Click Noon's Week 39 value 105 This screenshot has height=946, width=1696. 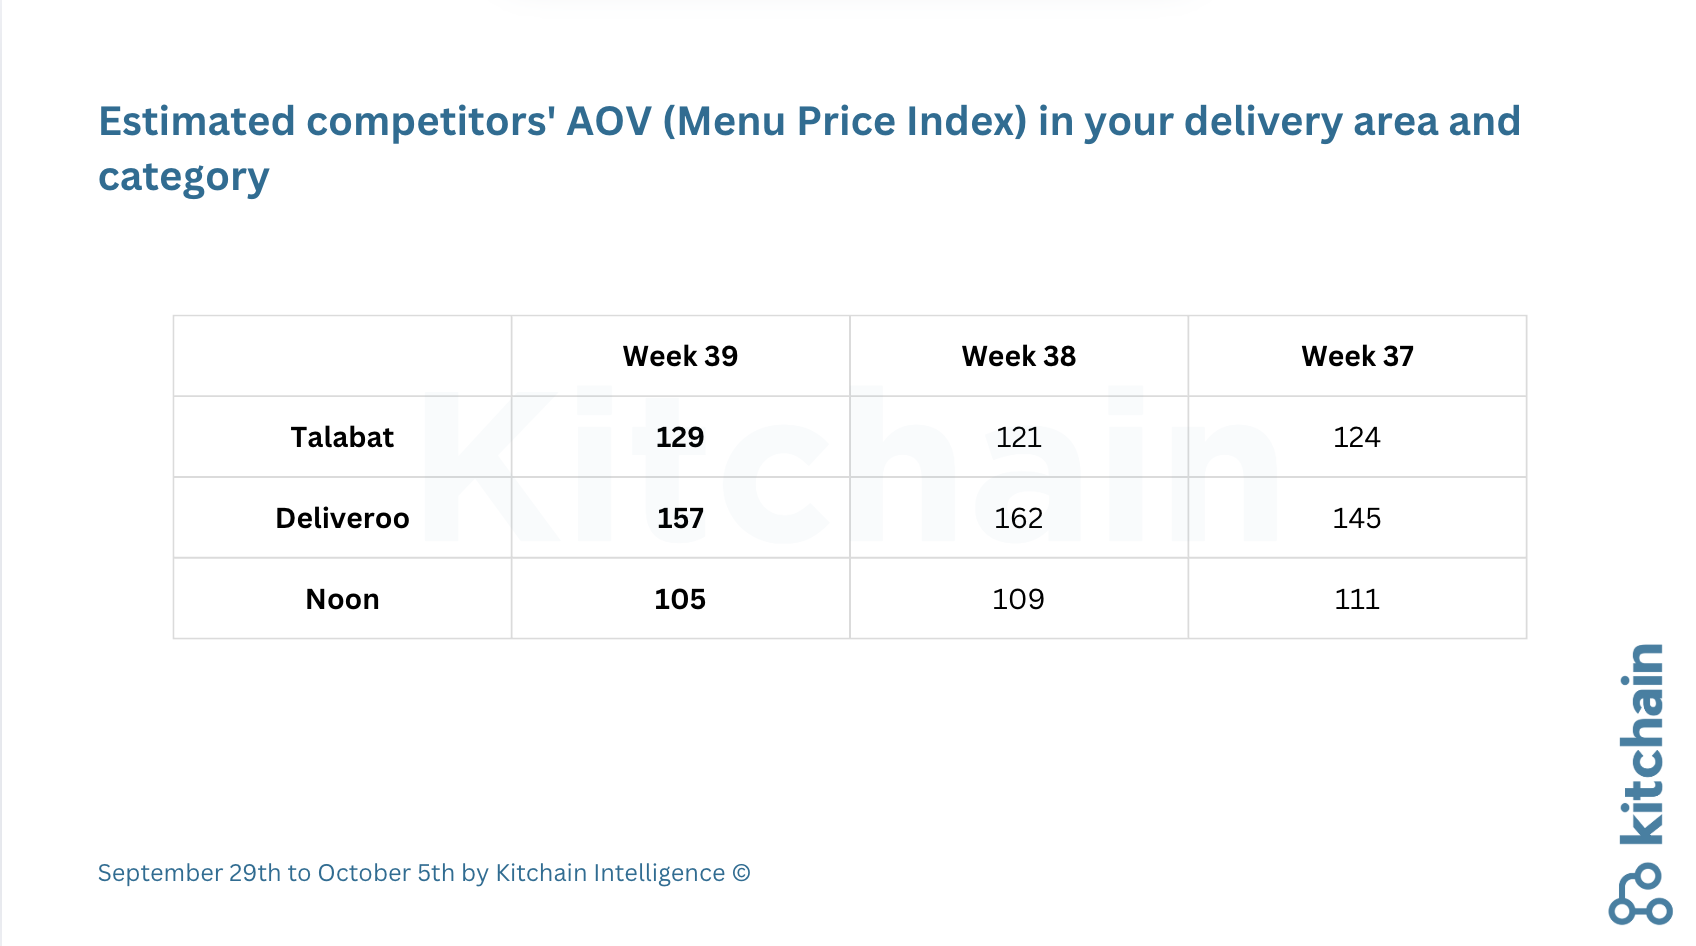tap(680, 599)
